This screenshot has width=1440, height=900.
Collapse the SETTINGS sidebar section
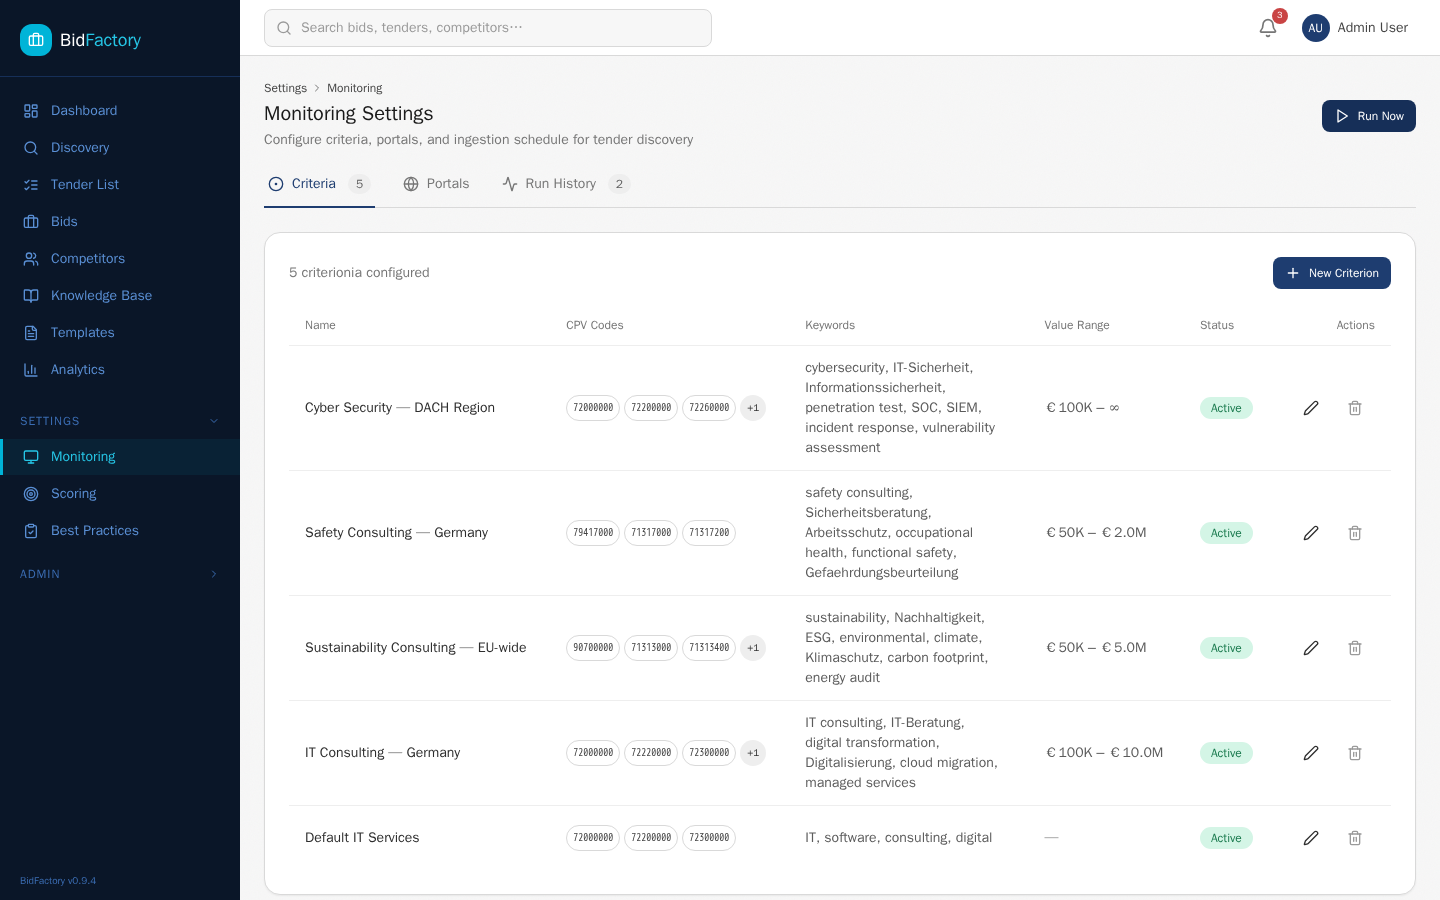pyautogui.click(x=120, y=421)
